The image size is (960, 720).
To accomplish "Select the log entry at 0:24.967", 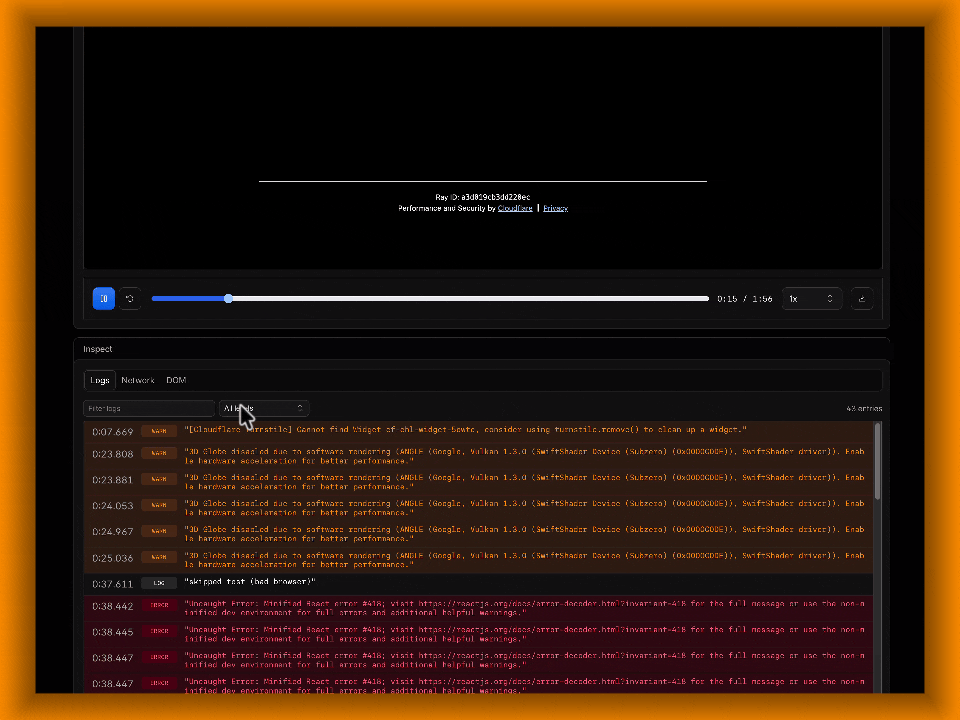I will pos(478,534).
